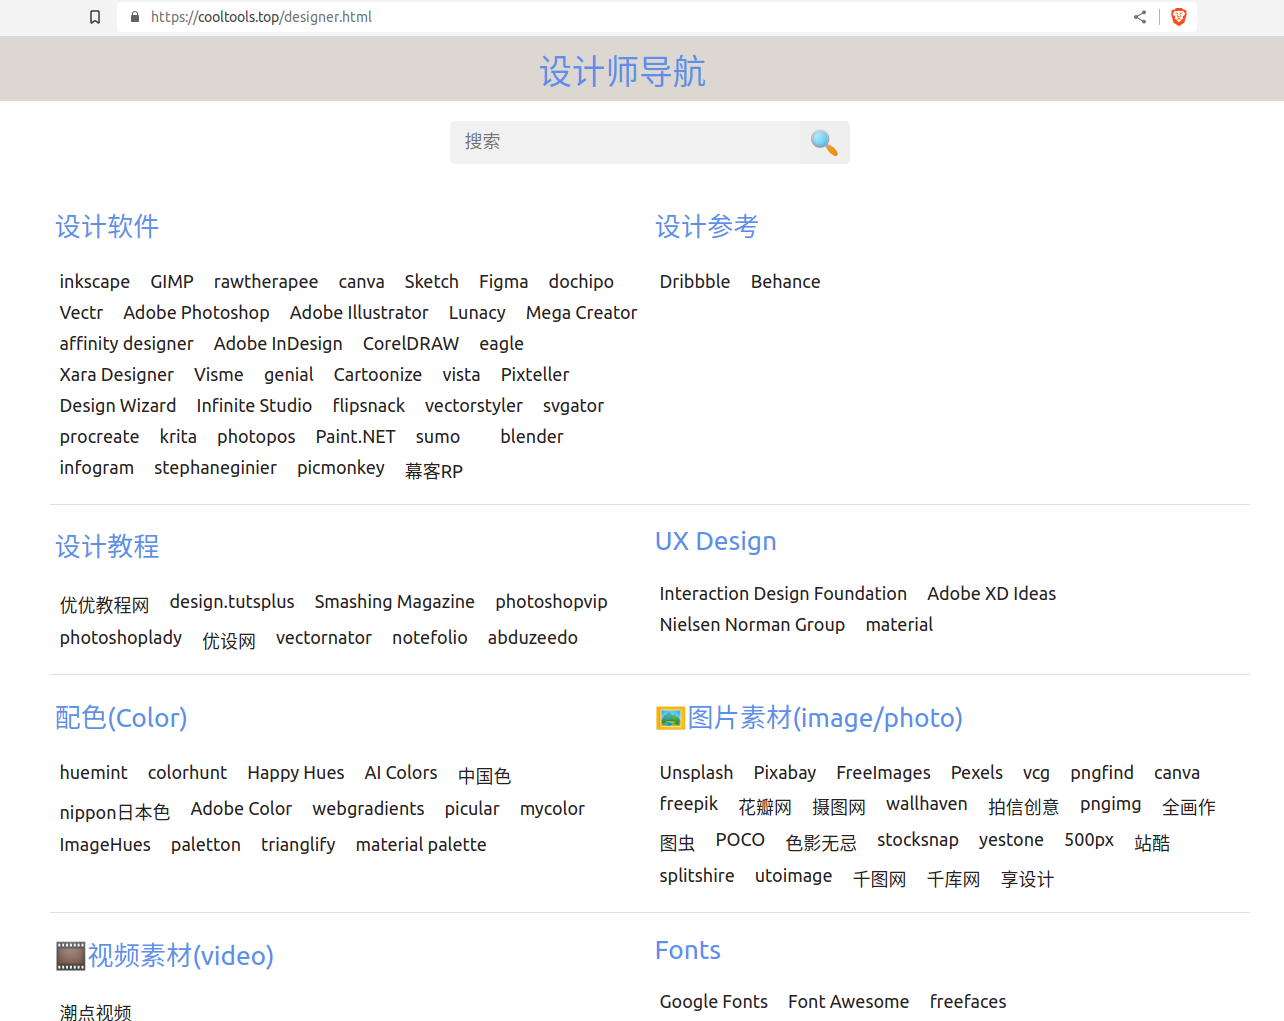Screen dimensions: 1284x1021
Task: Open the Sketch link
Action: click(432, 282)
